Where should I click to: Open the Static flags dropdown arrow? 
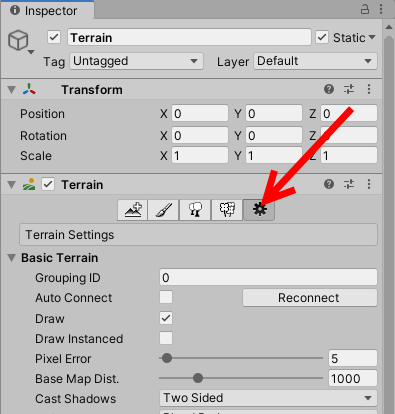tap(372, 37)
